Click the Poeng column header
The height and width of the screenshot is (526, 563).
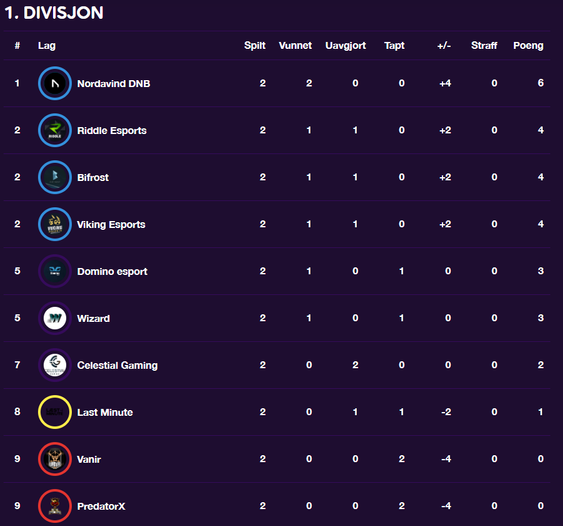click(x=528, y=46)
